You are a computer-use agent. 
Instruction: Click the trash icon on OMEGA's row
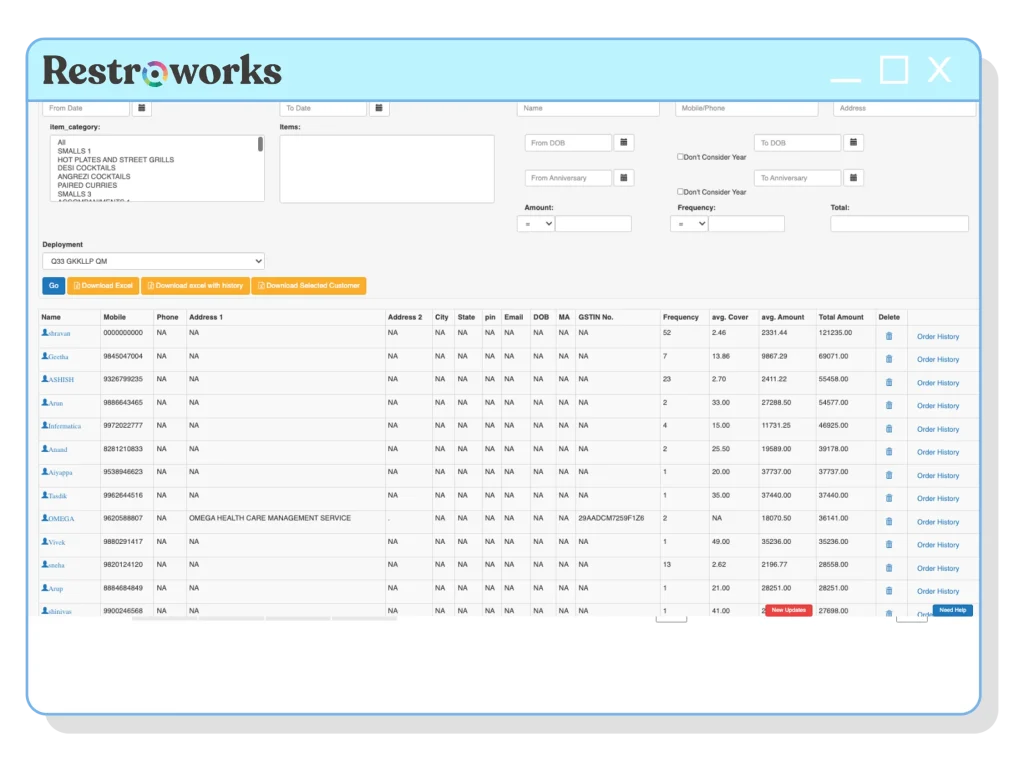[889, 521]
